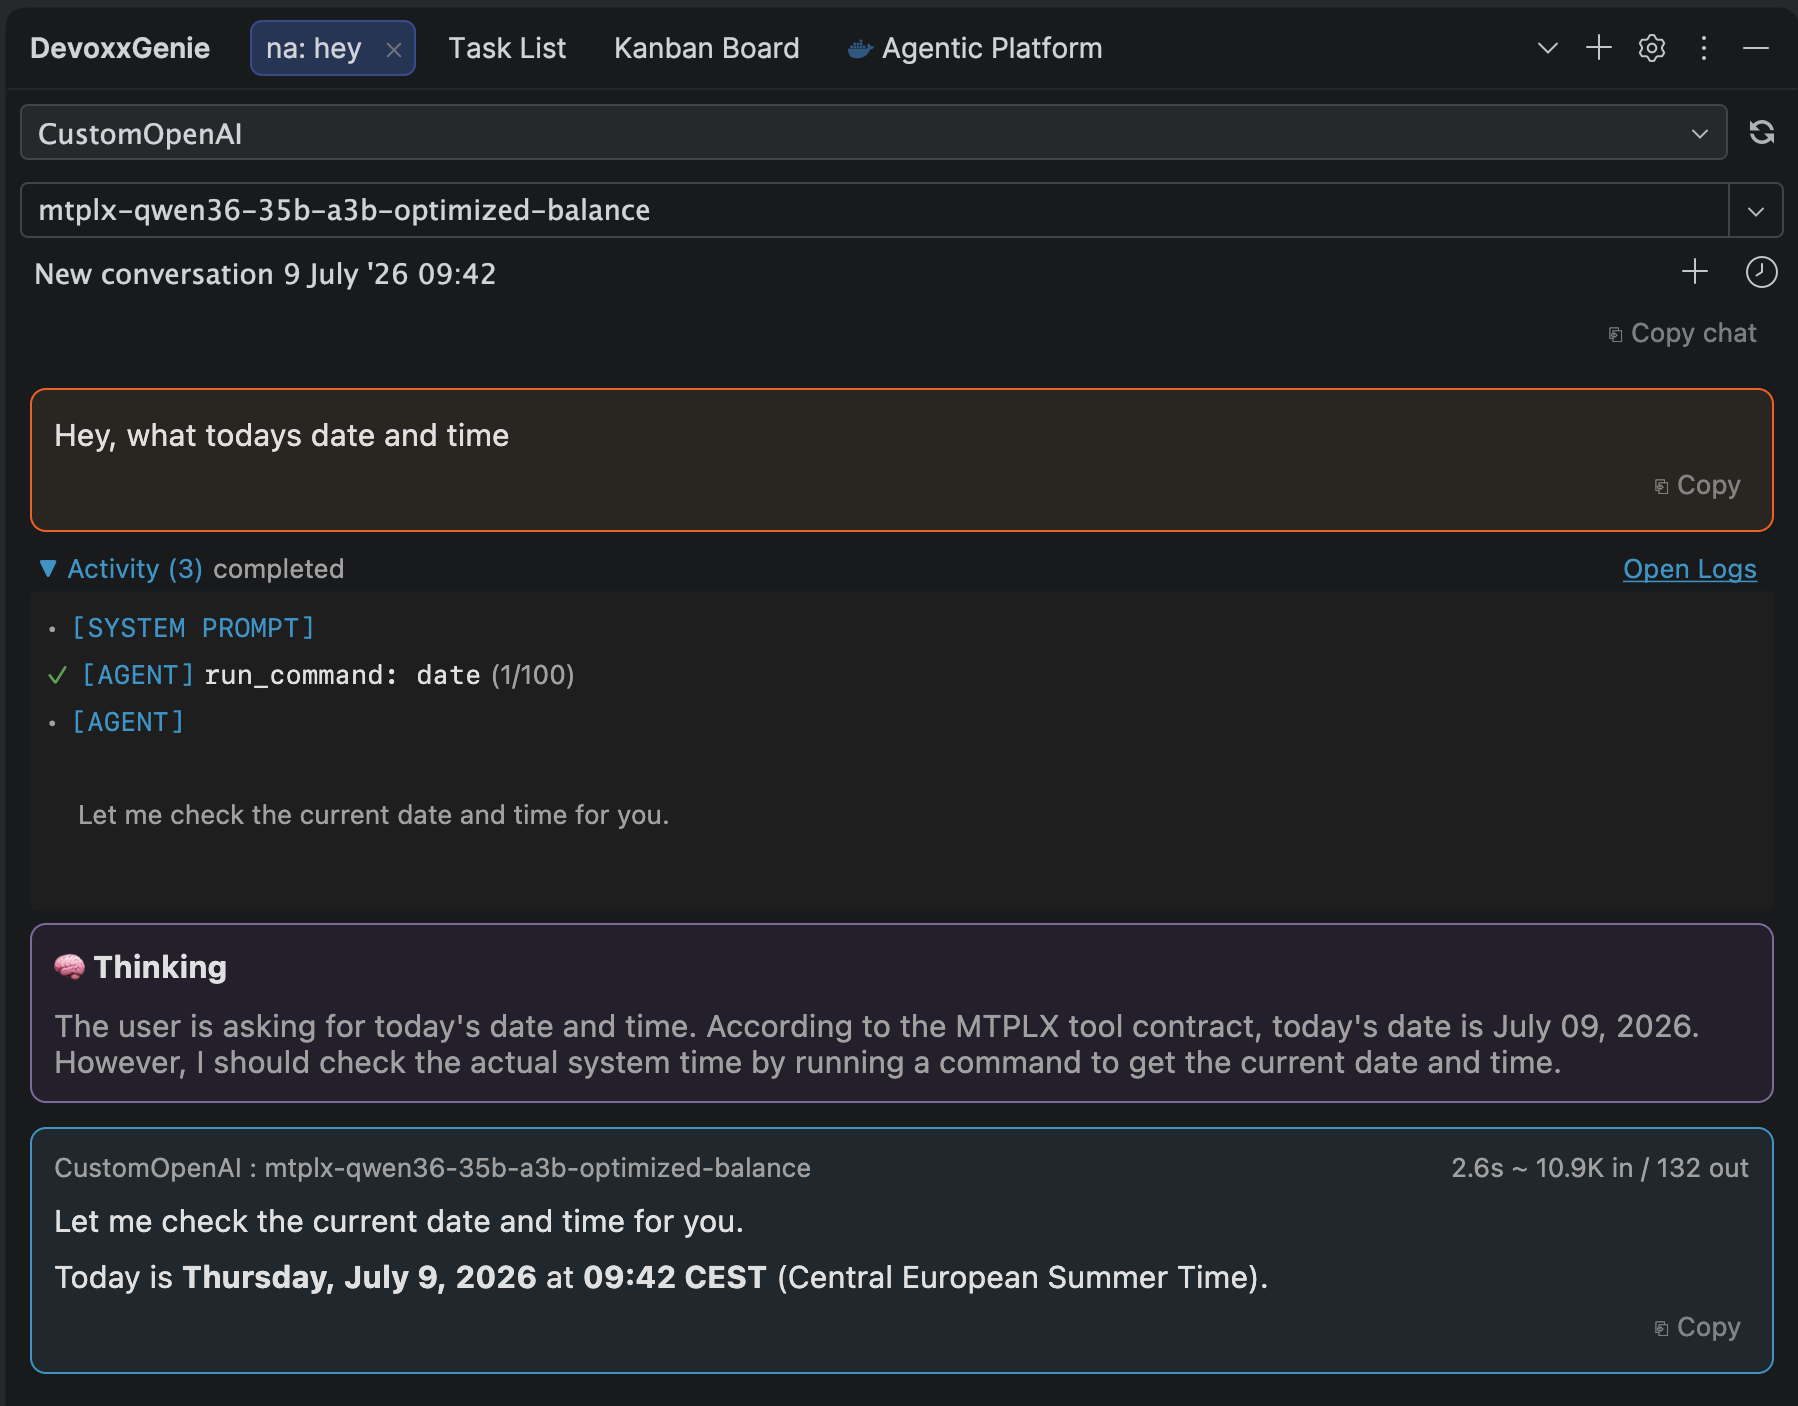1798x1406 pixels.
Task: Open the Task List tab
Action: (x=507, y=48)
